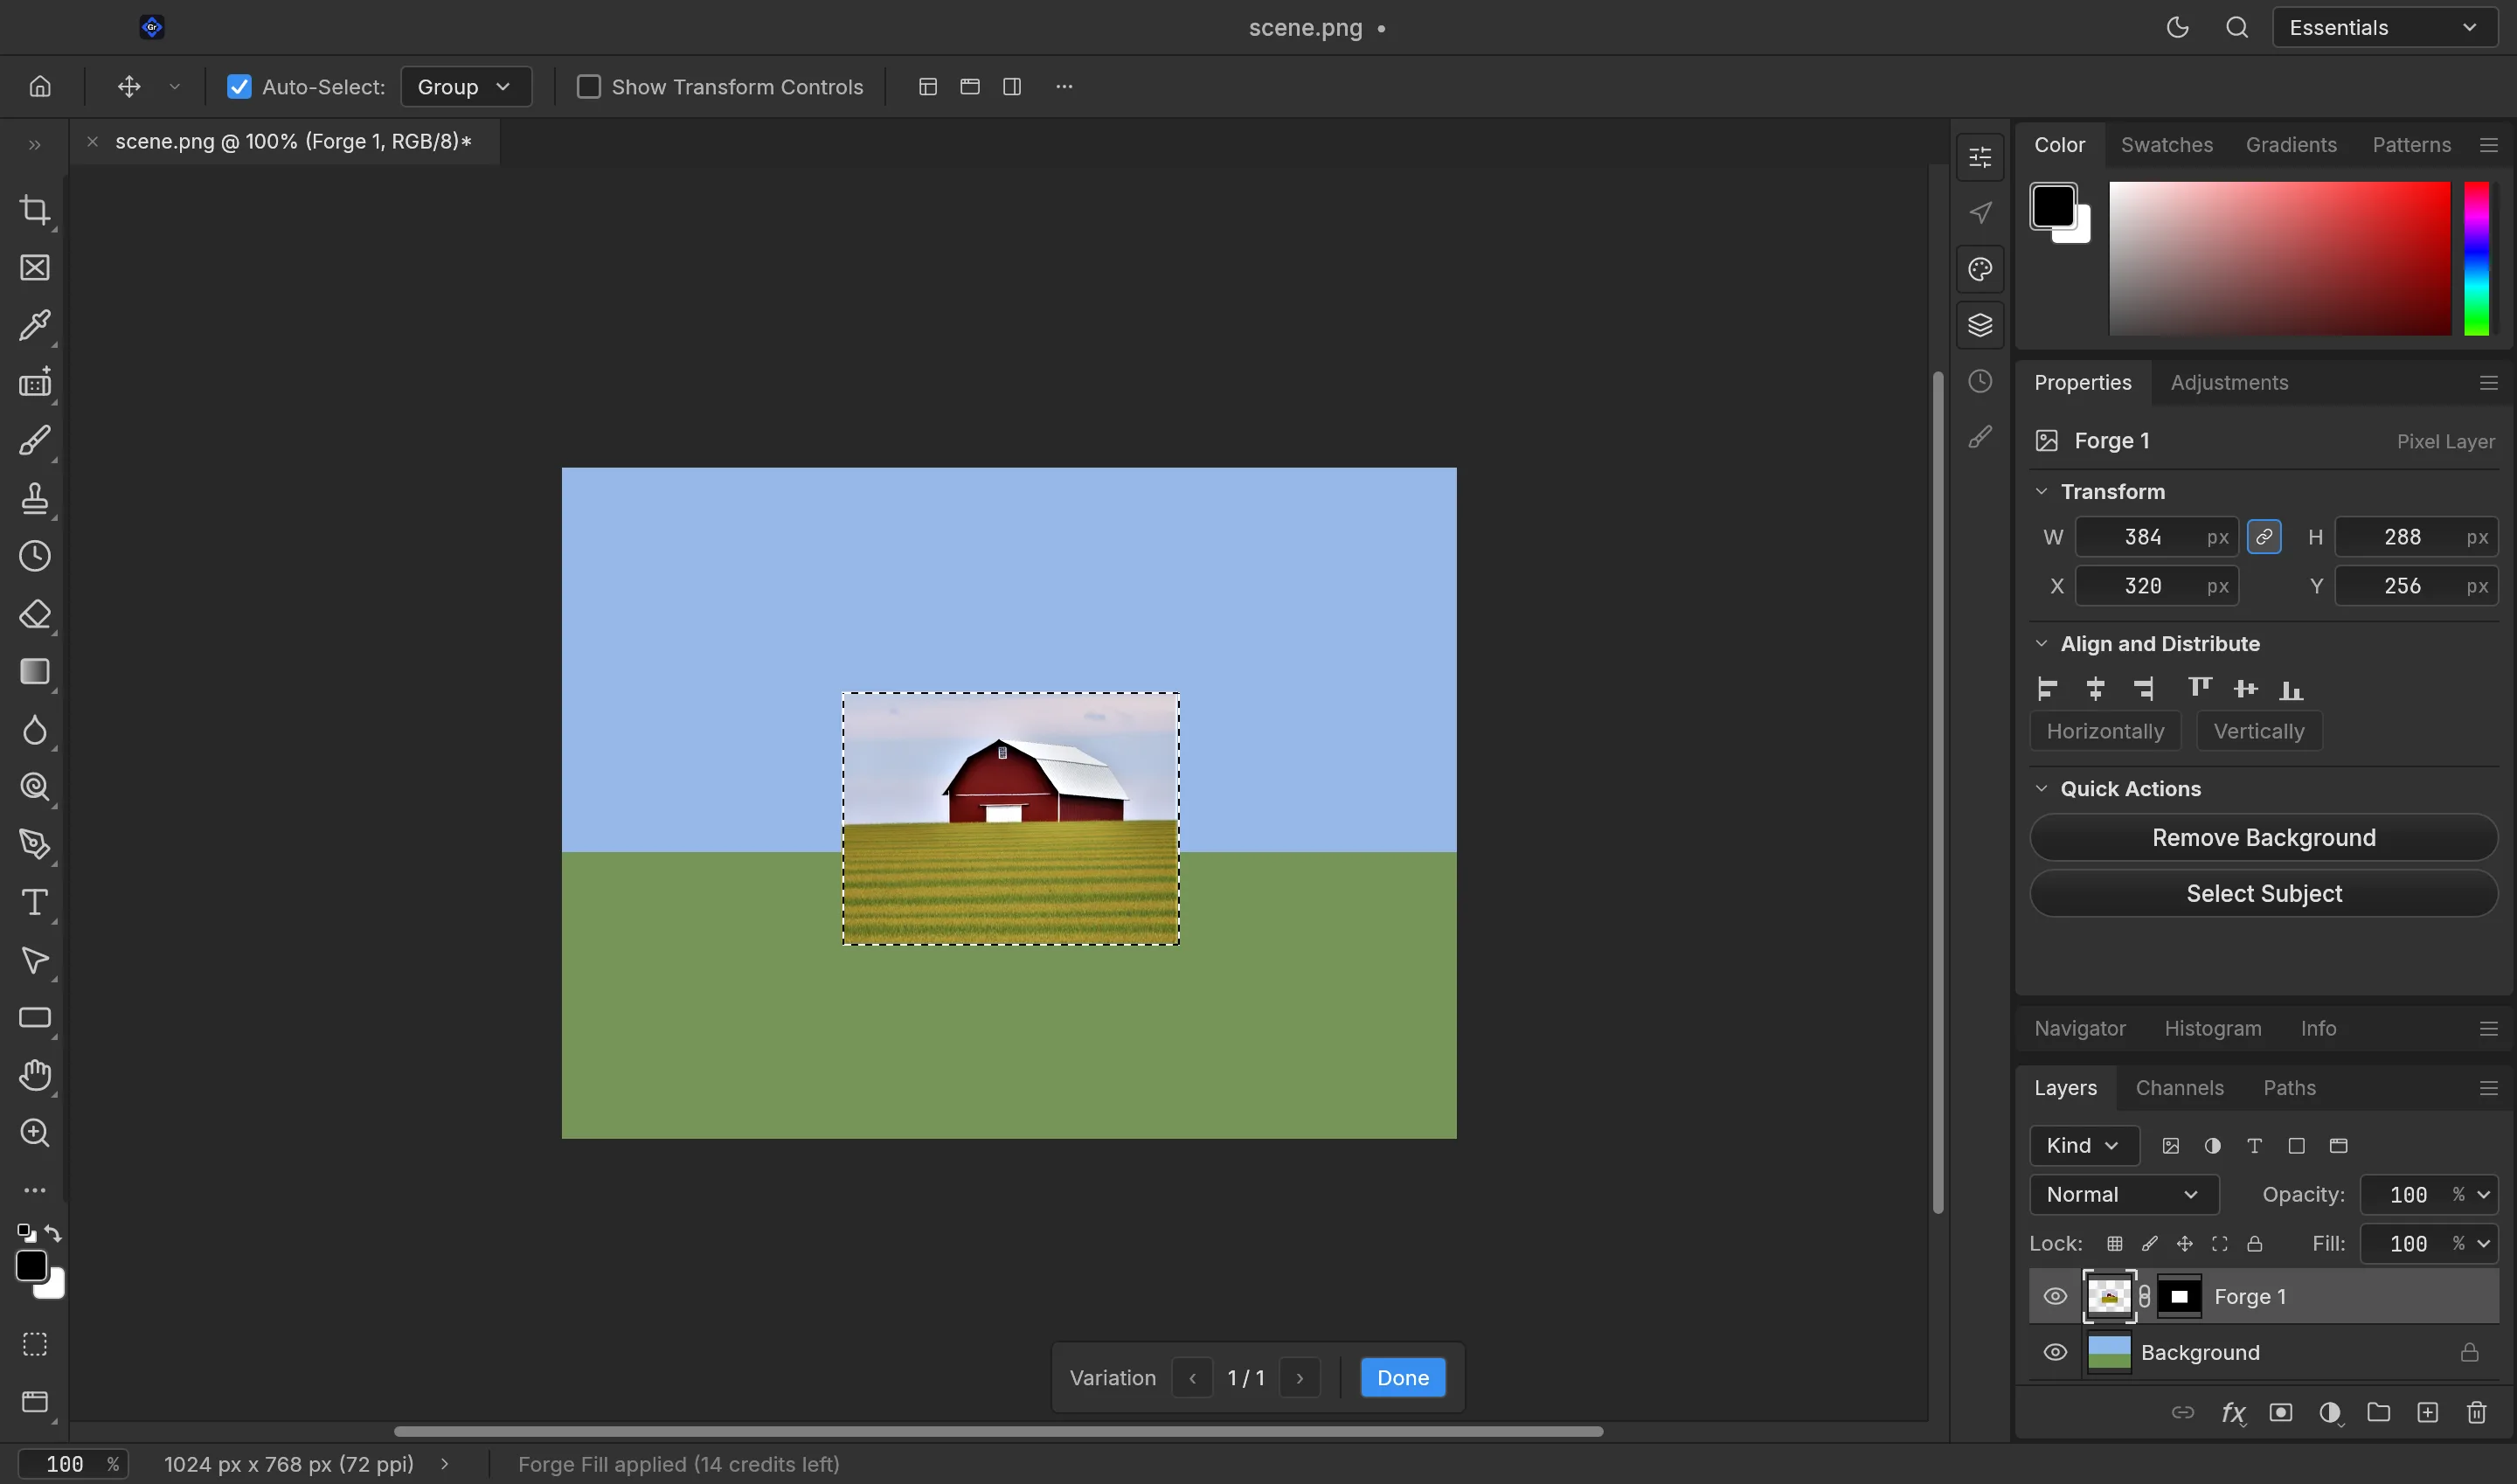Select the Hand tool
2517x1484 pixels.
tap(35, 1075)
